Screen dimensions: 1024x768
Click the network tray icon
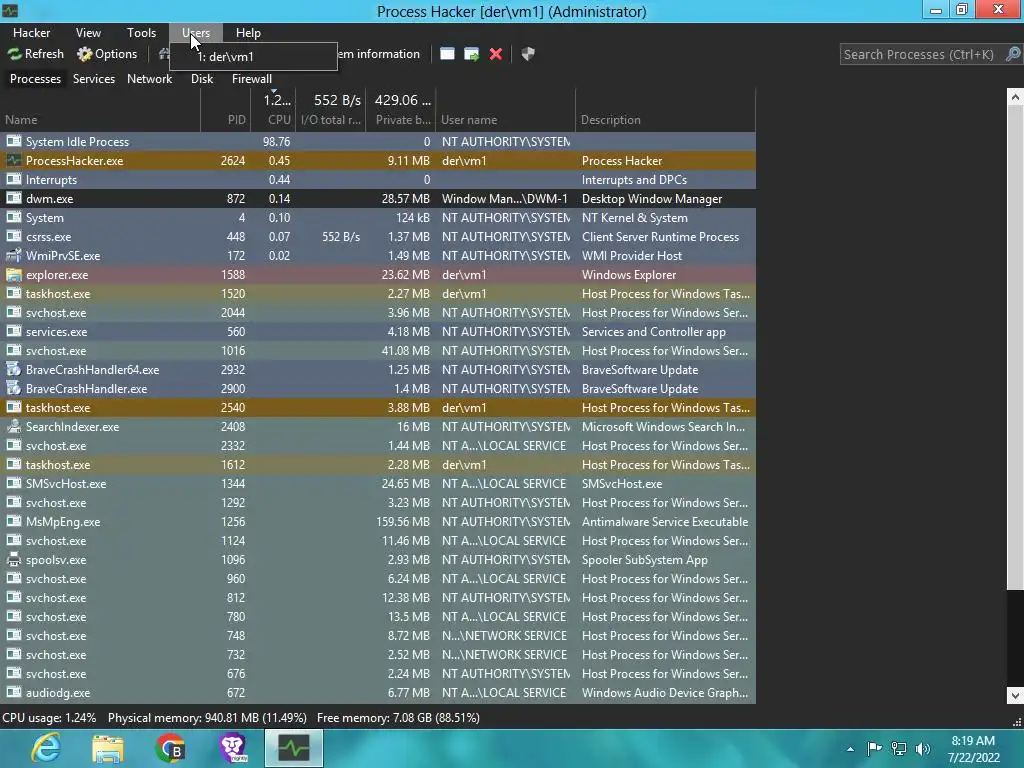[899, 749]
